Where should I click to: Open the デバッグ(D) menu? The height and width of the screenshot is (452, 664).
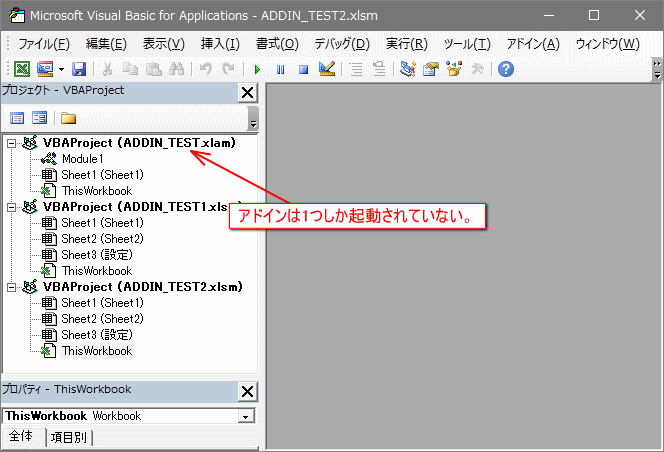[342, 44]
